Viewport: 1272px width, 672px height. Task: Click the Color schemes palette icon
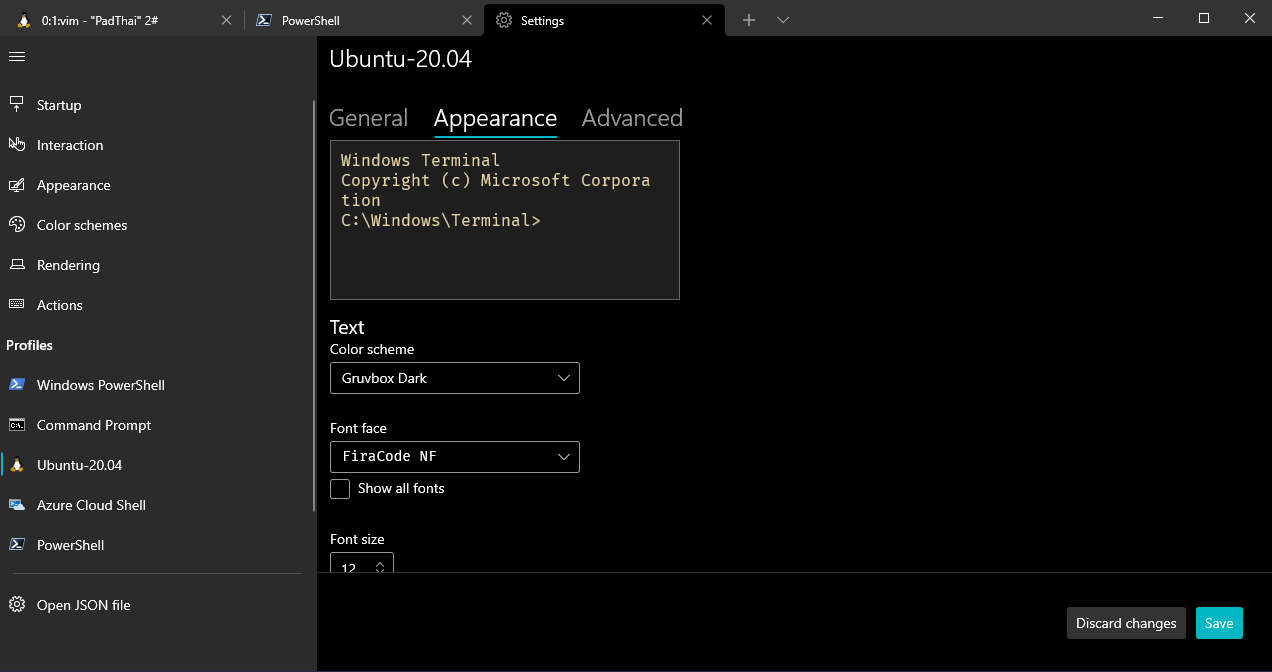point(17,225)
